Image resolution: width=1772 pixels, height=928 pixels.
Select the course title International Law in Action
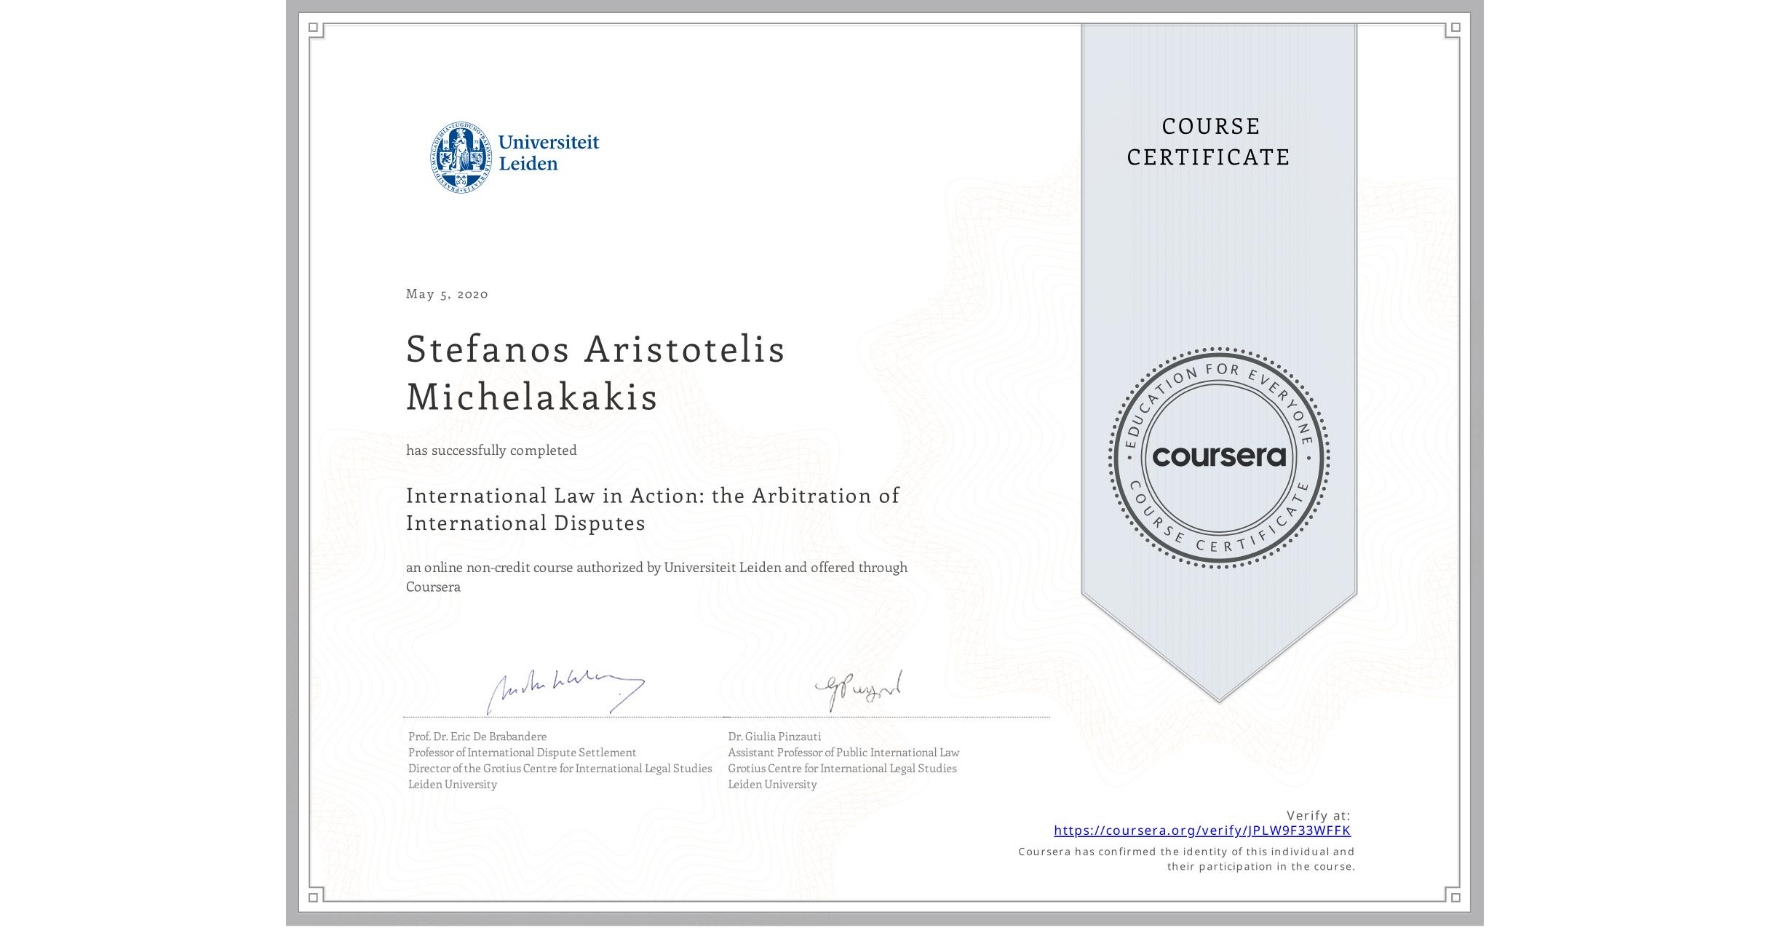point(651,509)
